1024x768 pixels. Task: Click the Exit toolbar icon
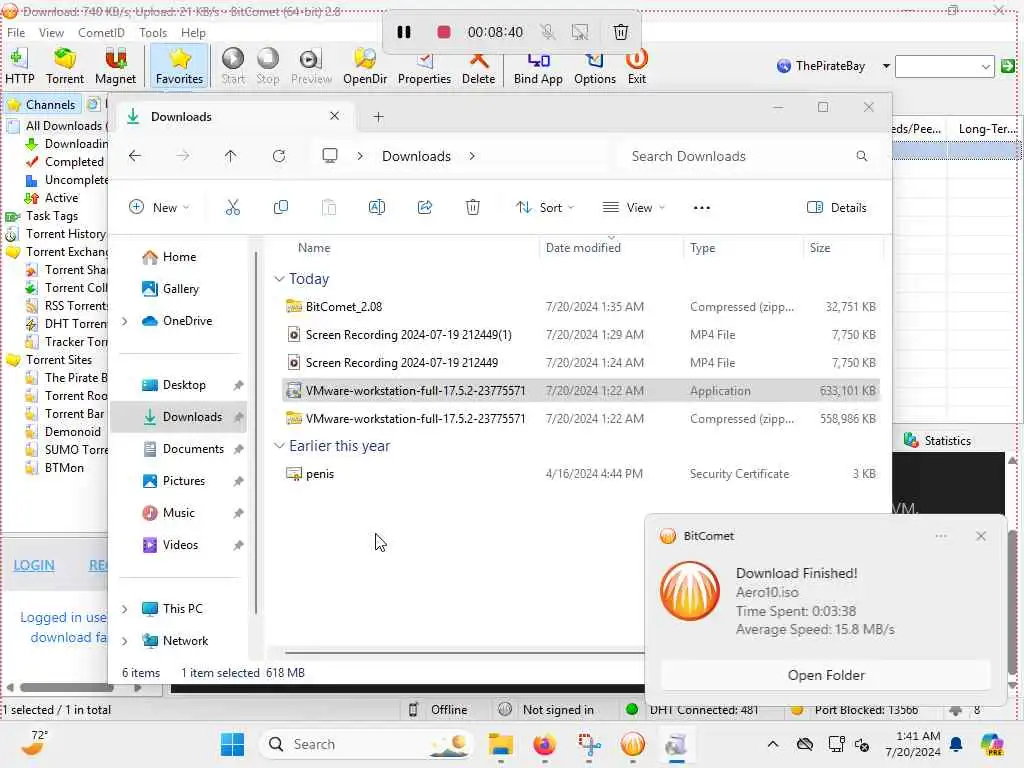637,67
